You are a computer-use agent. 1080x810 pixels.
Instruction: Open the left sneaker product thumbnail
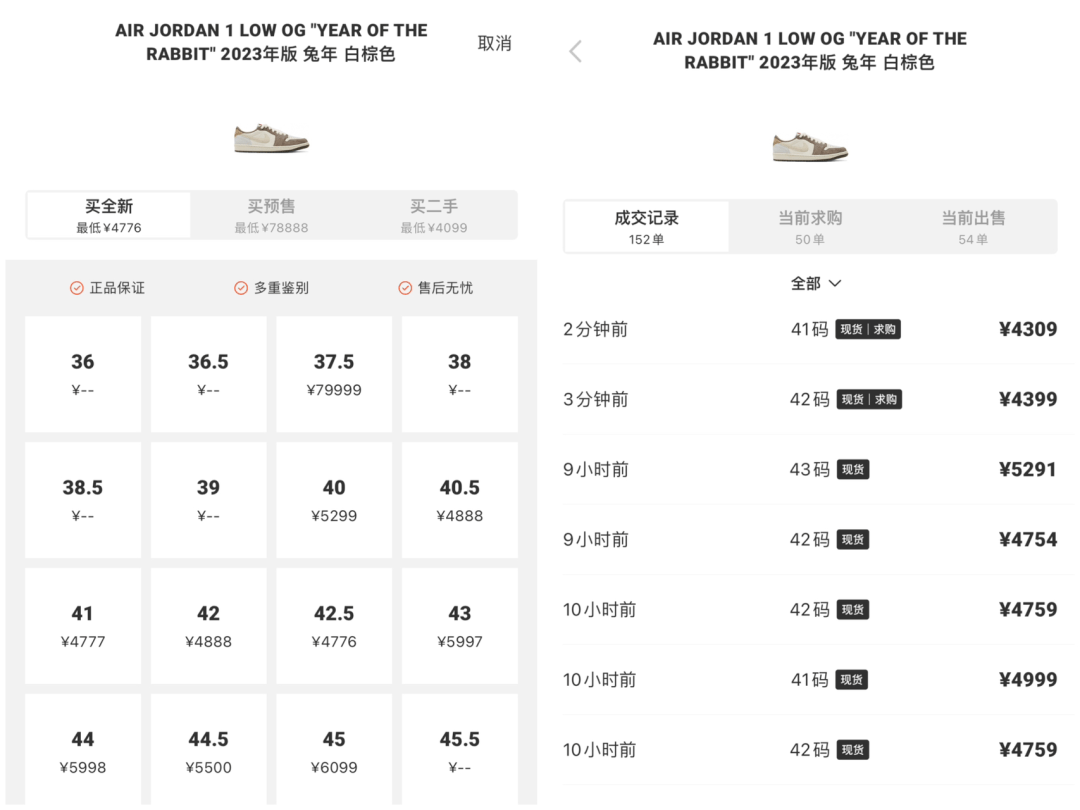[x=271, y=138]
